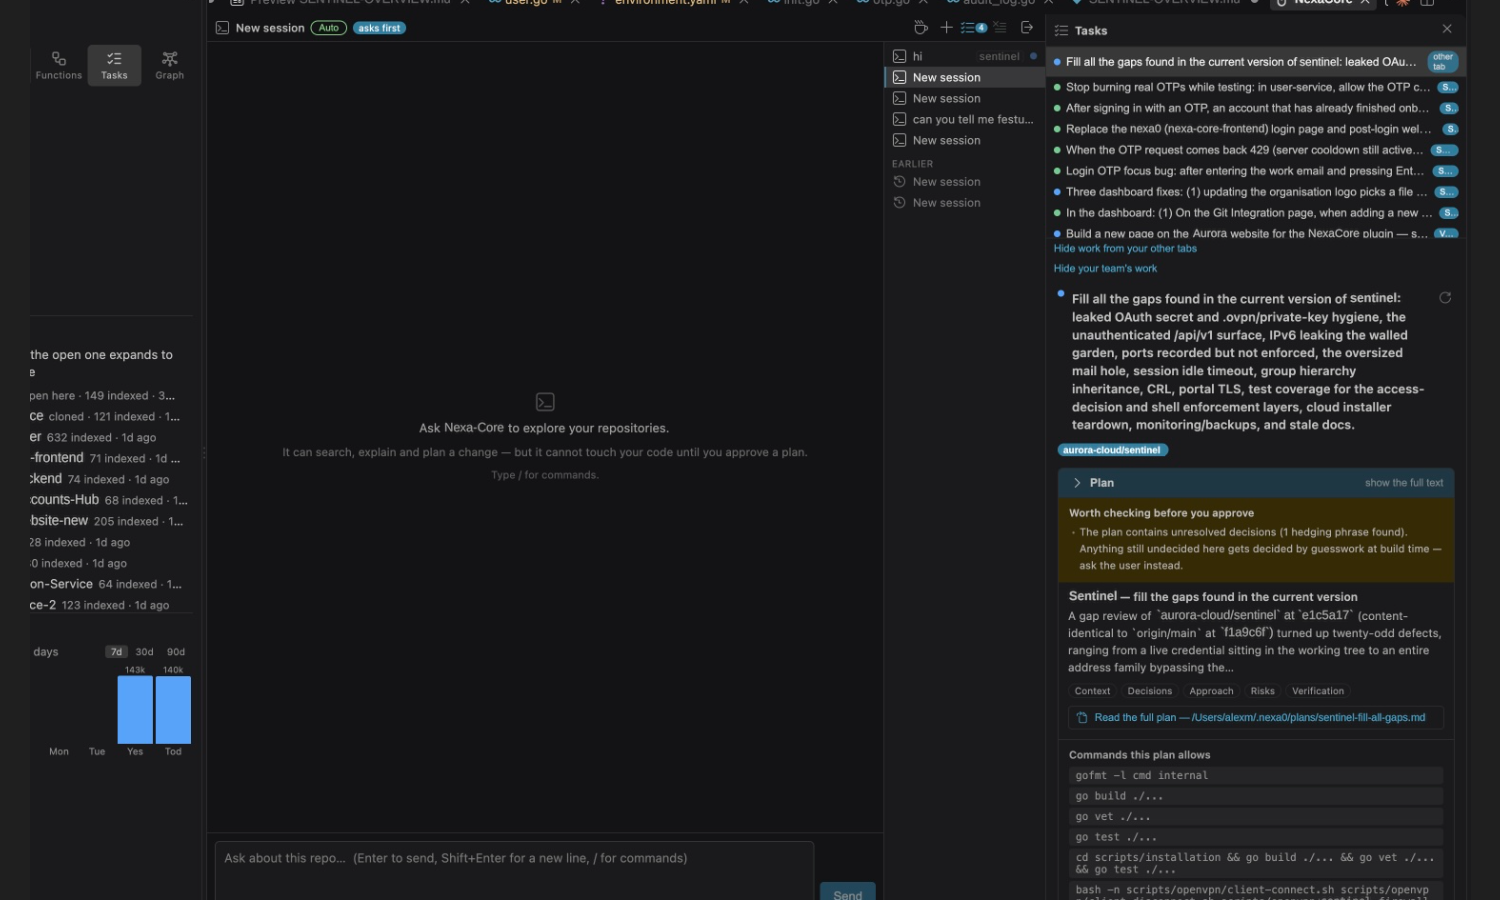This screenshot has width=1500, height=900.
Task: Open the 'can you tell me festu...' session
Action: tap(964, 119)
